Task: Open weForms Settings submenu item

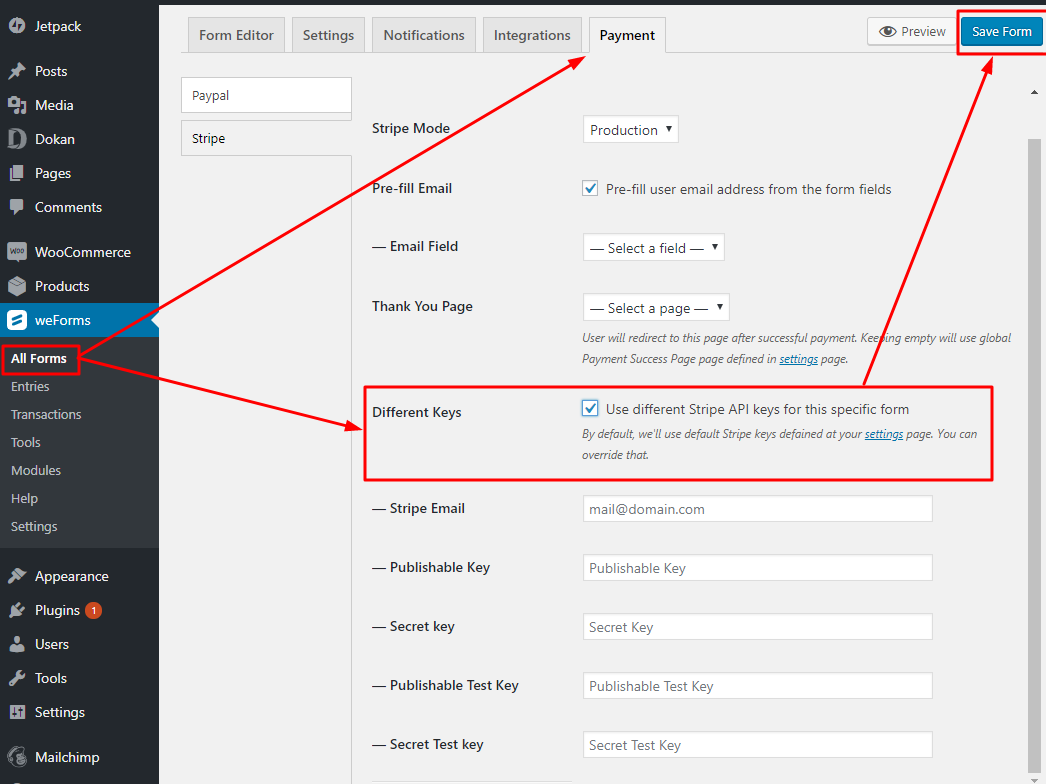Action: coord(34,526)
